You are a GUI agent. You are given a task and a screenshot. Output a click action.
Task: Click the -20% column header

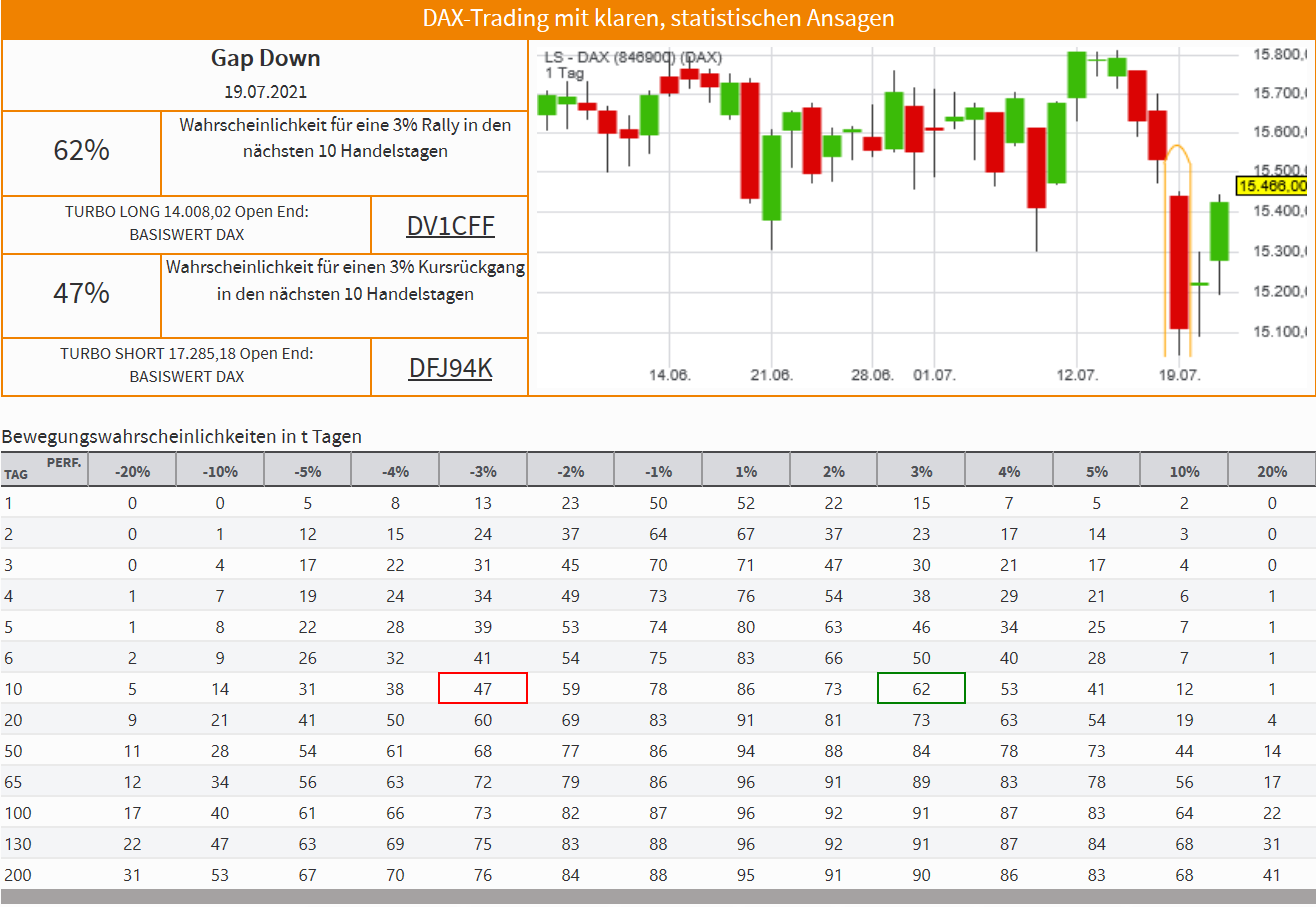[x=132, y=471]
